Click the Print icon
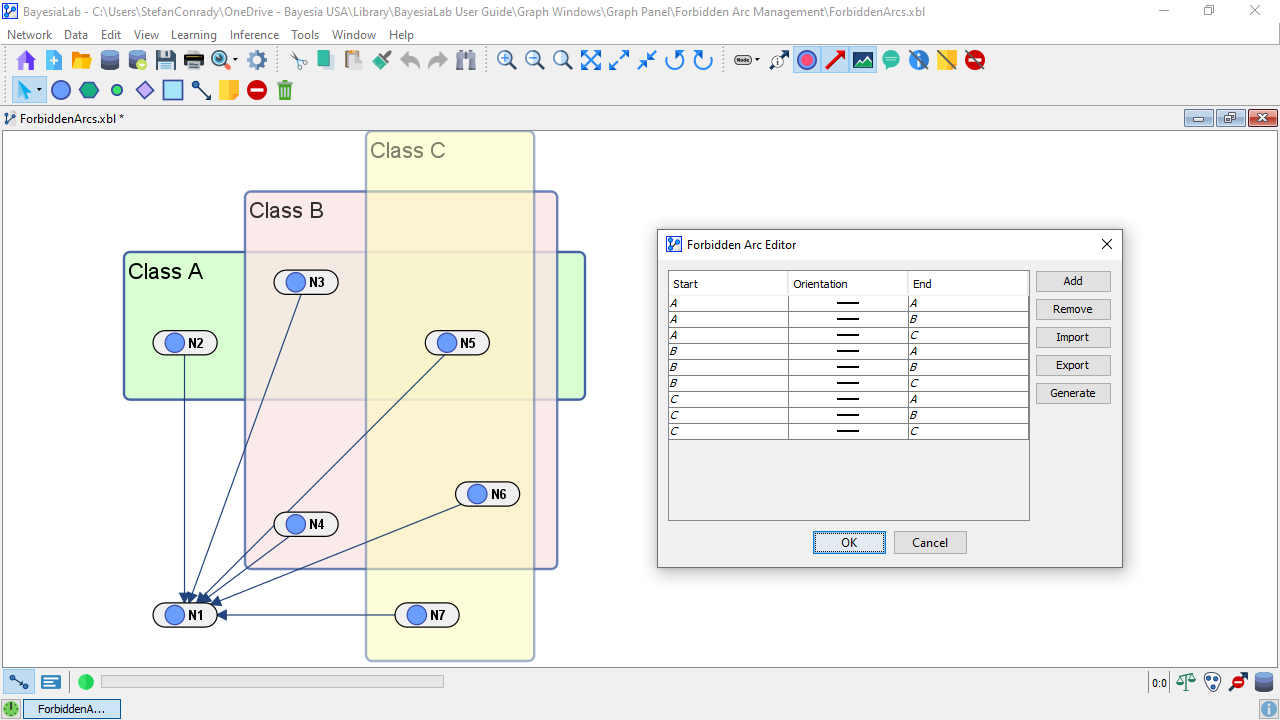The image size is (1280, 720). pos(194,60)
